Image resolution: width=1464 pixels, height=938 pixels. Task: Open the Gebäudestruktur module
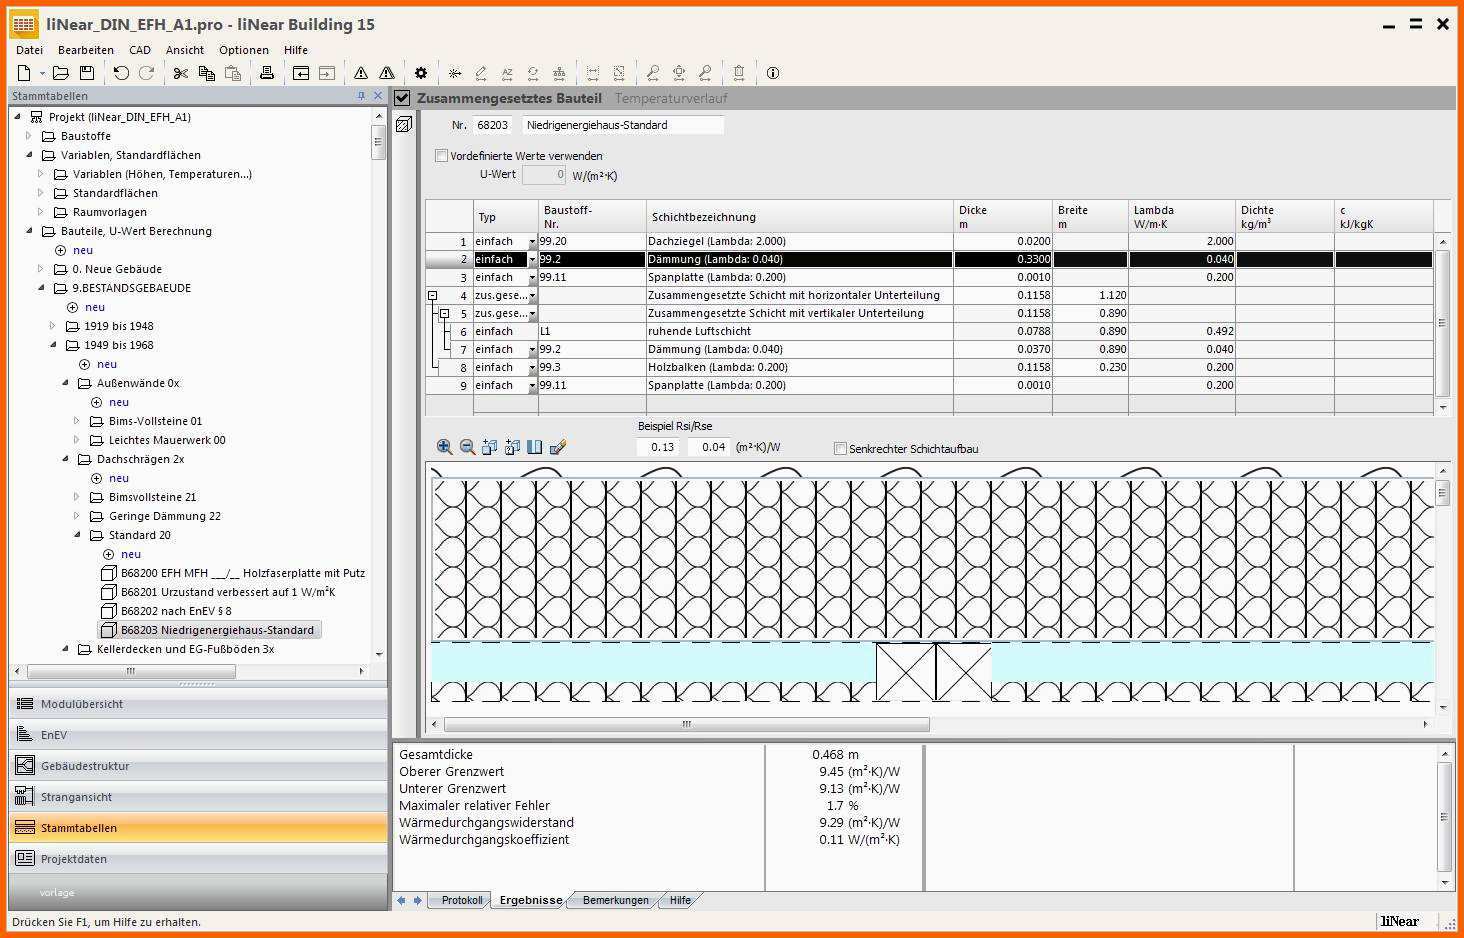[x=85, y=766]
